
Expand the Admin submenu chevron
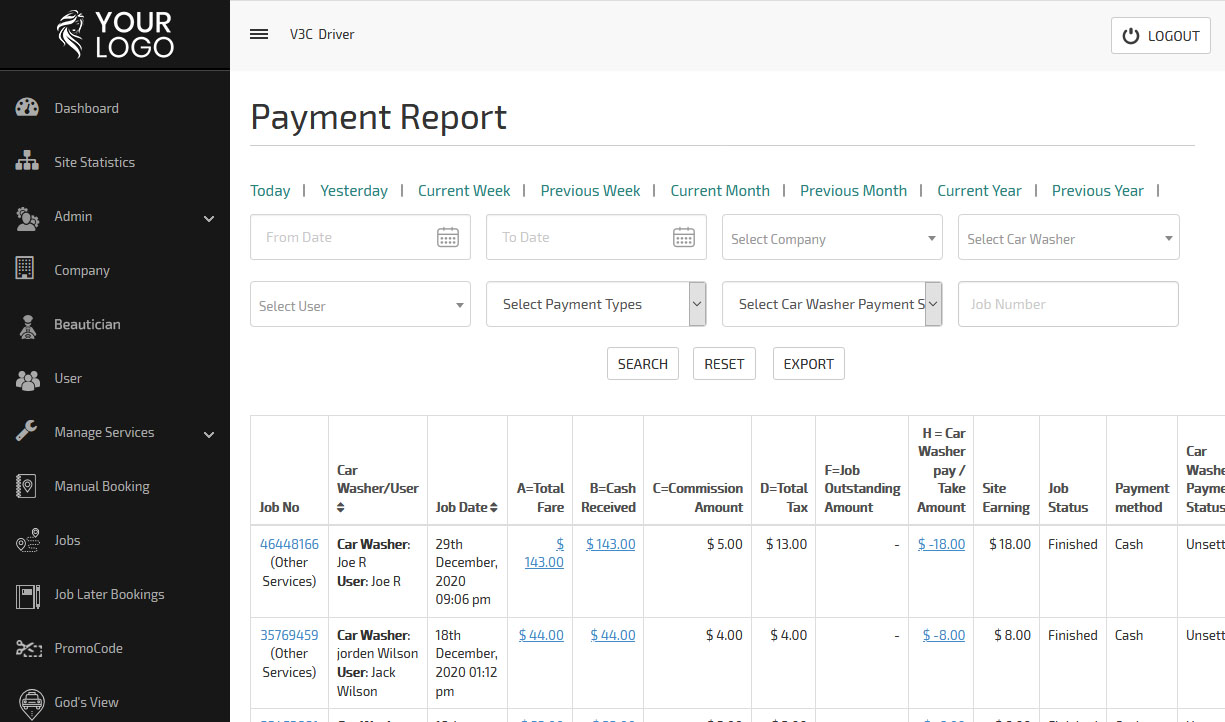pos(209,218)
